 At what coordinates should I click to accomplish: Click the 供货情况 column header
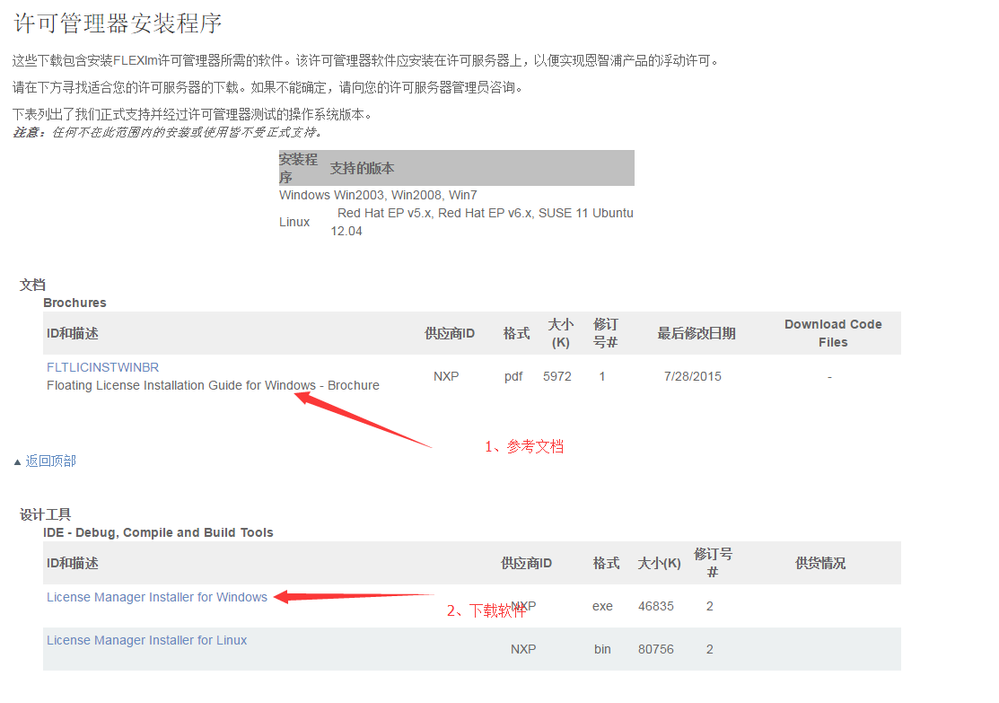821,563
